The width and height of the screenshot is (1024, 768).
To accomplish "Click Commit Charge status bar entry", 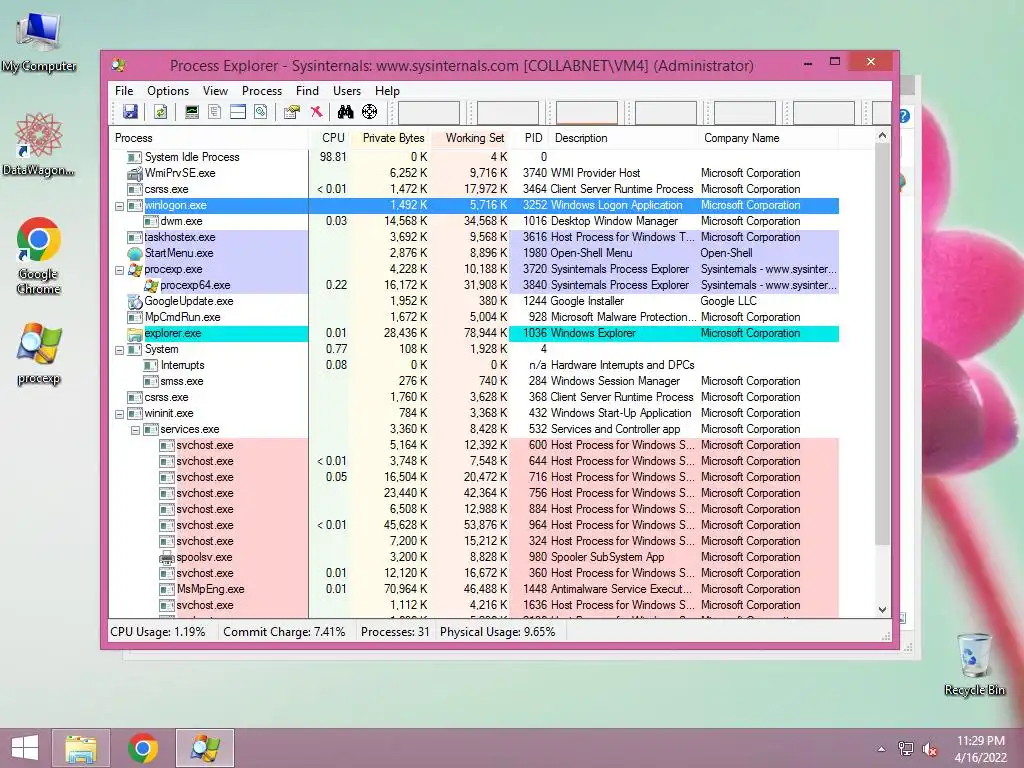I will [284, 632].
